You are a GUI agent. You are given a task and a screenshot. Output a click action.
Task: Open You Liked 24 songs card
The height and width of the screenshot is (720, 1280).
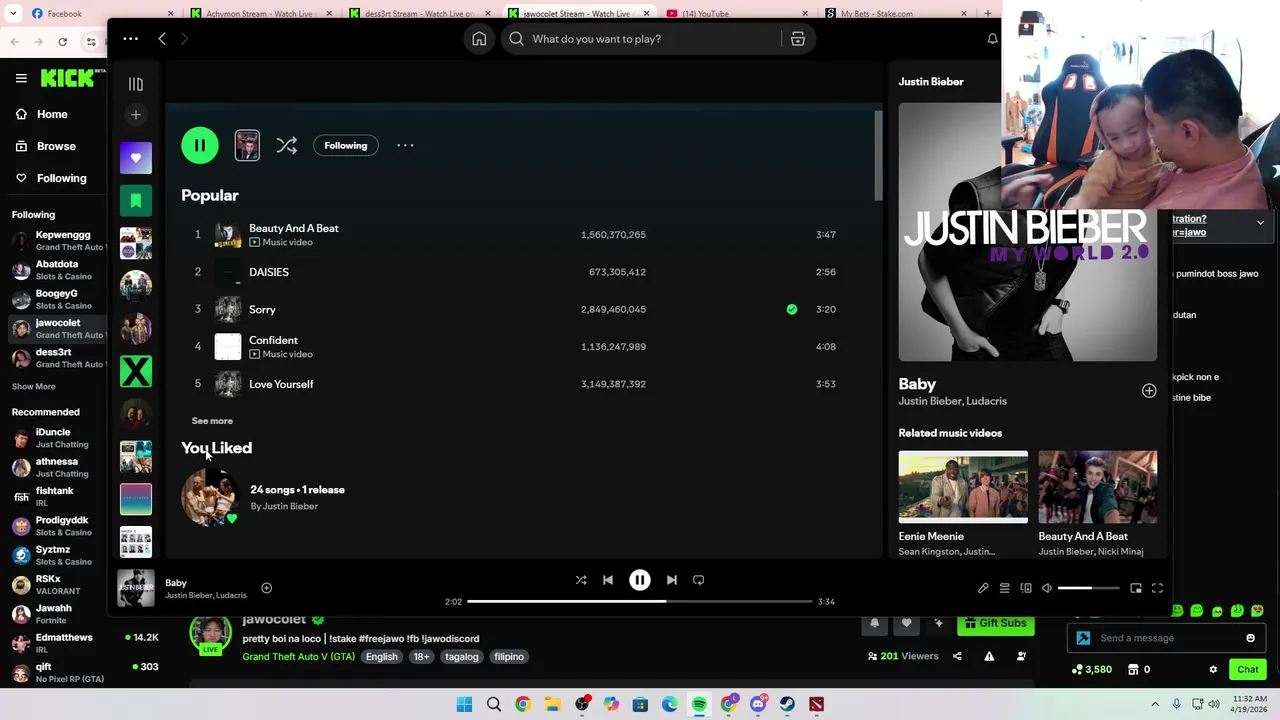tap(265, 497)
